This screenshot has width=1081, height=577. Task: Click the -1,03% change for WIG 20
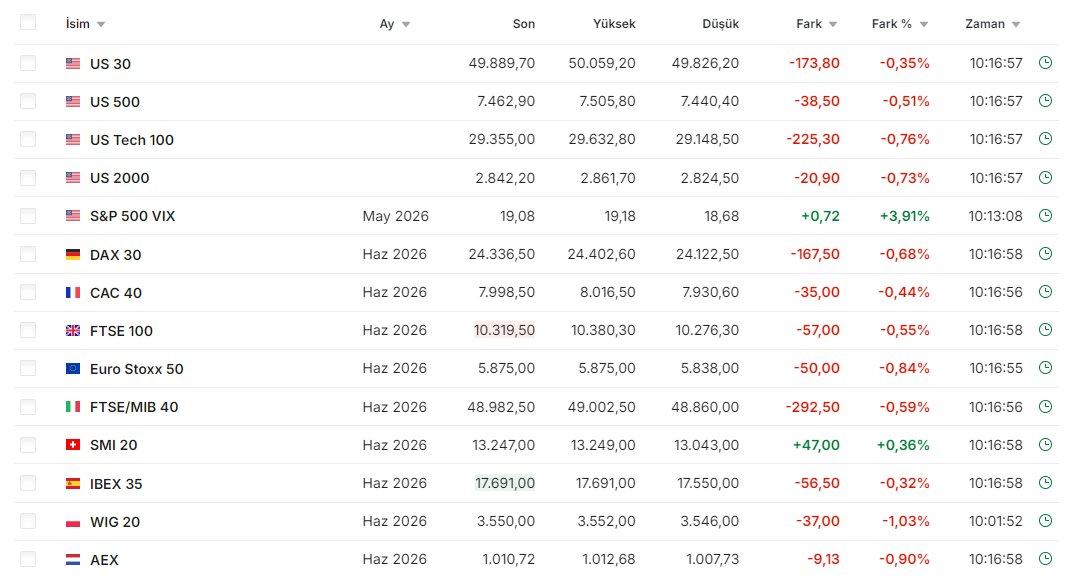(x=906, y=521)
